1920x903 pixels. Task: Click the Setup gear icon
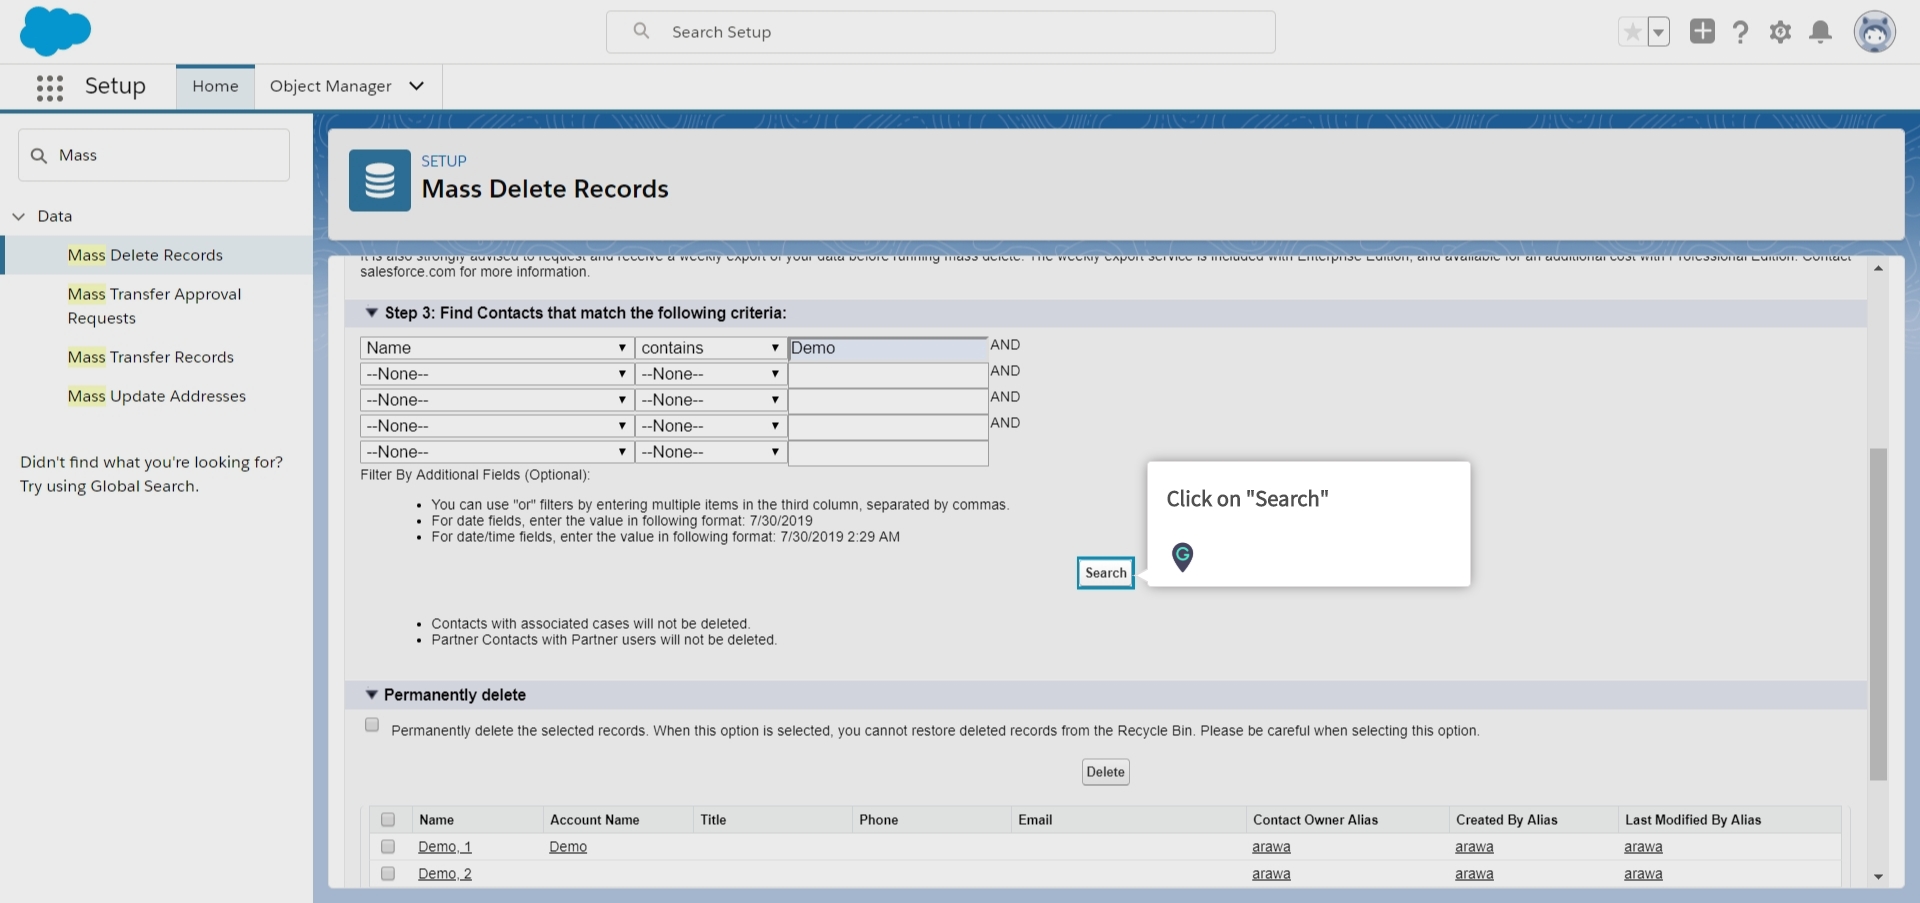[1780, 31]
